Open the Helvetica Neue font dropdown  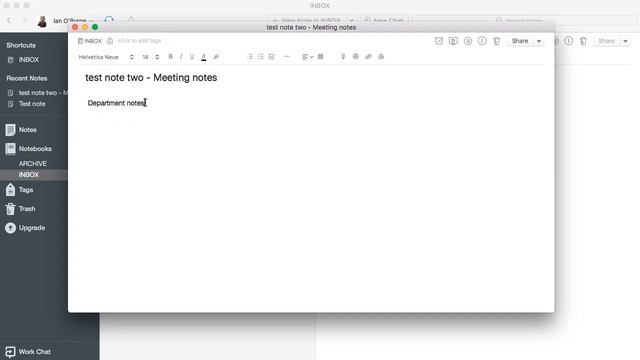[x=106, y=57]
